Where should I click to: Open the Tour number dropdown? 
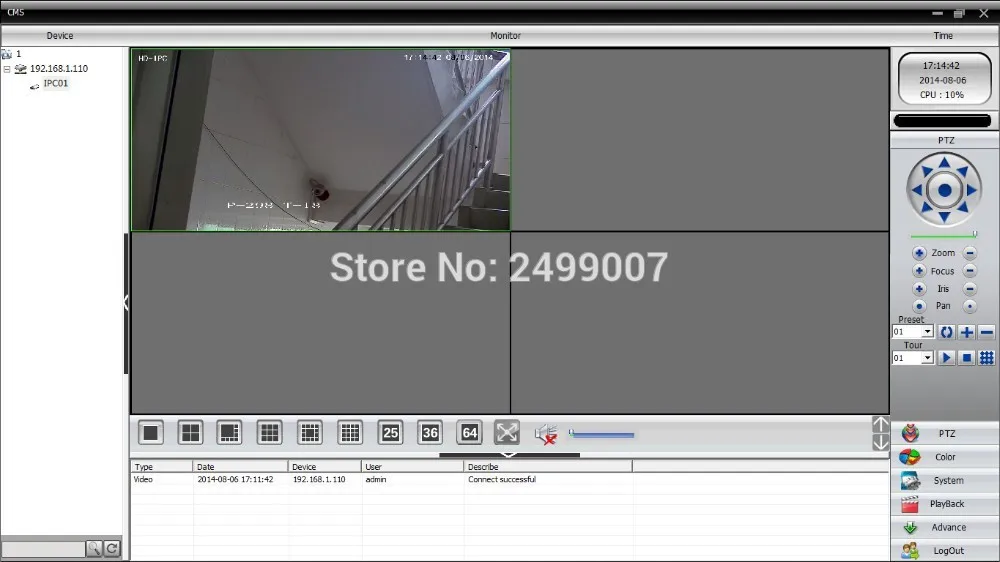[x=927, y=358]
